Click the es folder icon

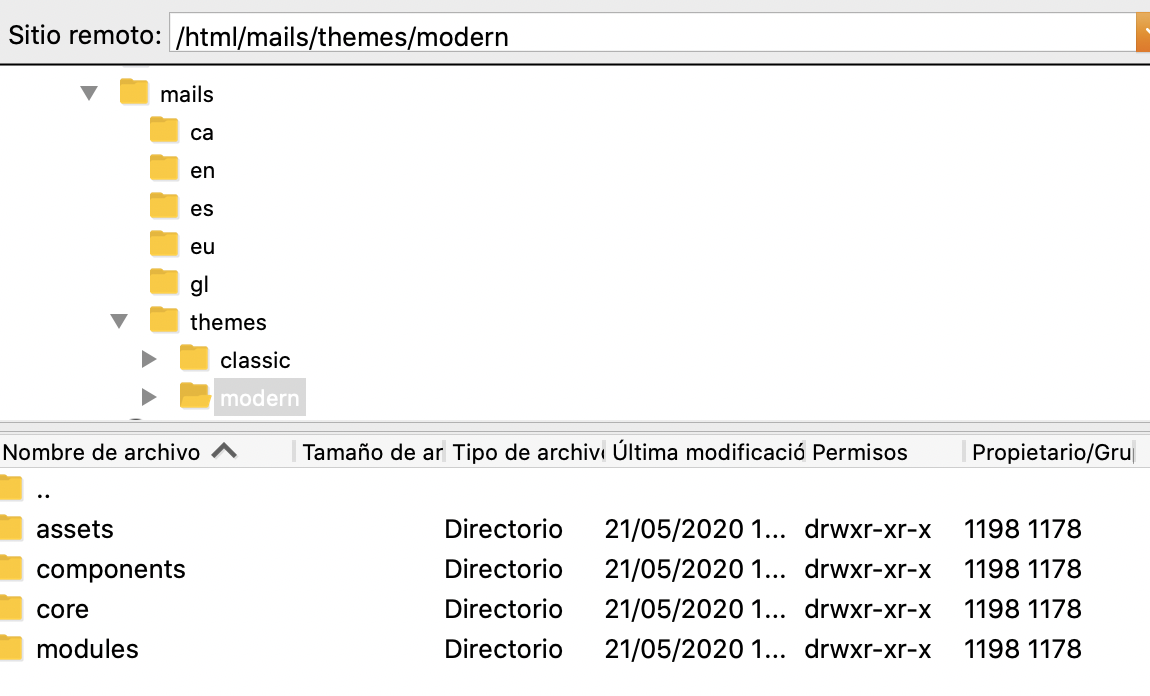click(164, 207)
